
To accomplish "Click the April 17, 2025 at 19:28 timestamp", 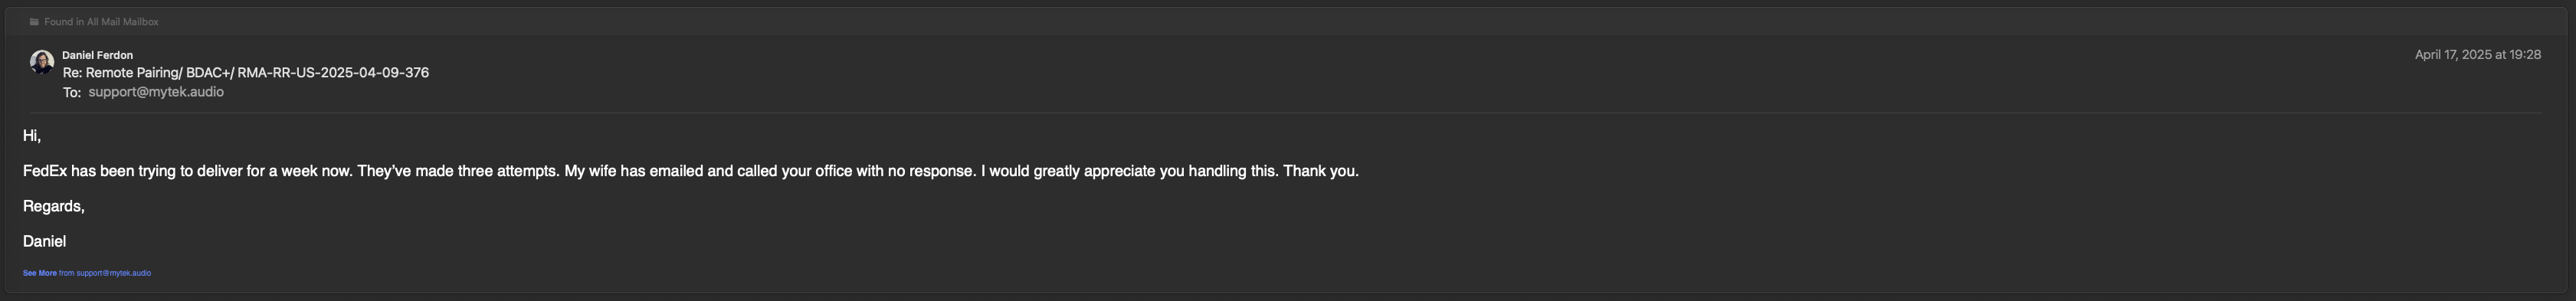I will 2477,55.
